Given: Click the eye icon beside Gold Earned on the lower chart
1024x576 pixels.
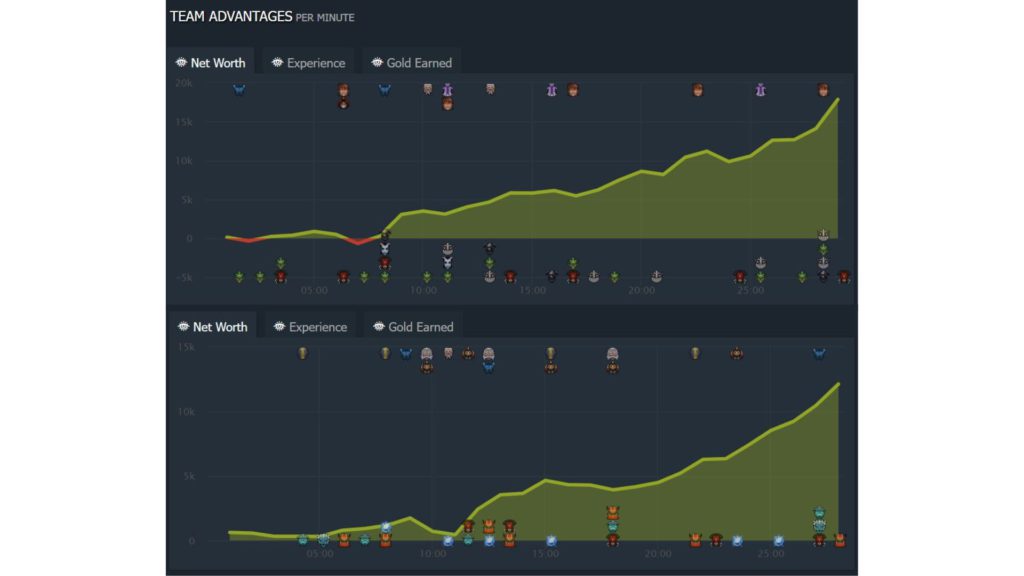Looking at the screenshot, I should [x=376, y=326].
